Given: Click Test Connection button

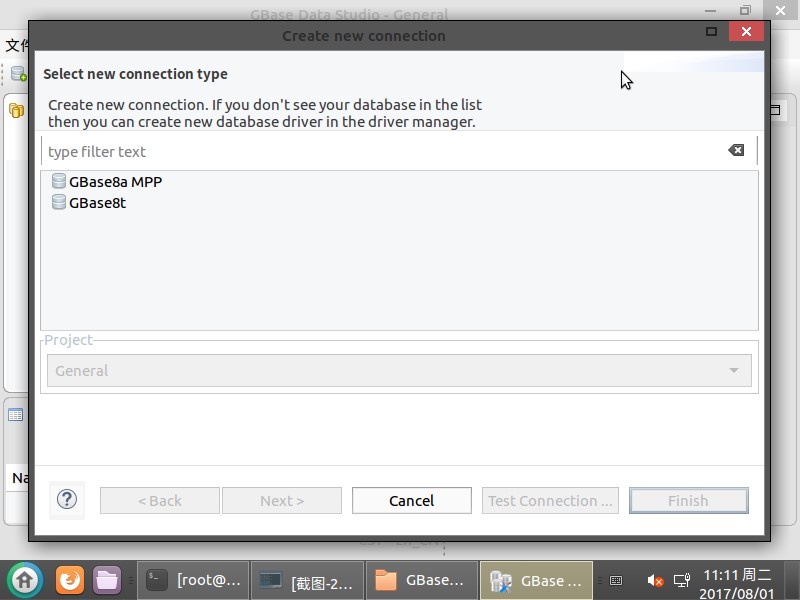Looking at the screenshot, I should coord(550,501).
